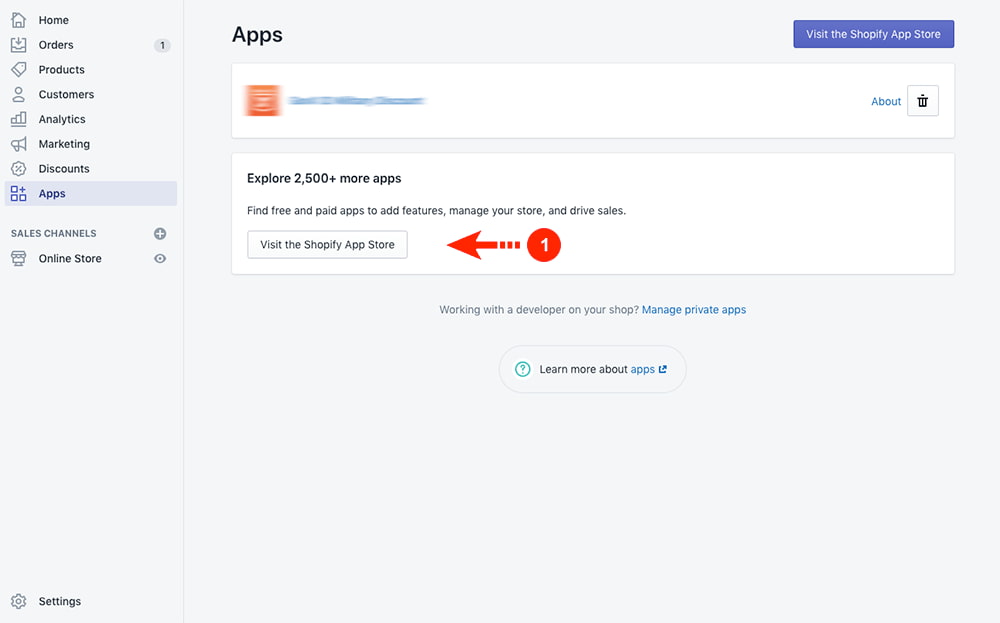
Task: Click the About link for installed app
Action: 885,101
